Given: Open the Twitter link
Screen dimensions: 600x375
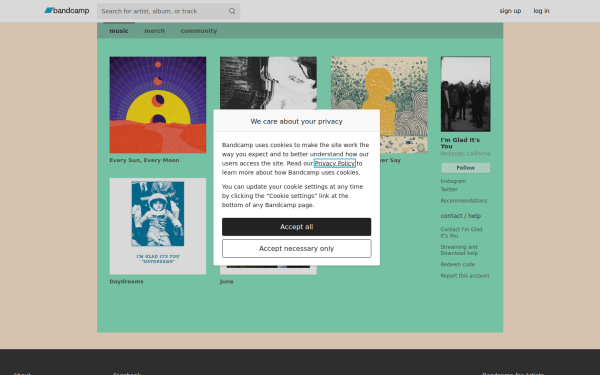Looking at the screenshot, I should tap(449, 189).
